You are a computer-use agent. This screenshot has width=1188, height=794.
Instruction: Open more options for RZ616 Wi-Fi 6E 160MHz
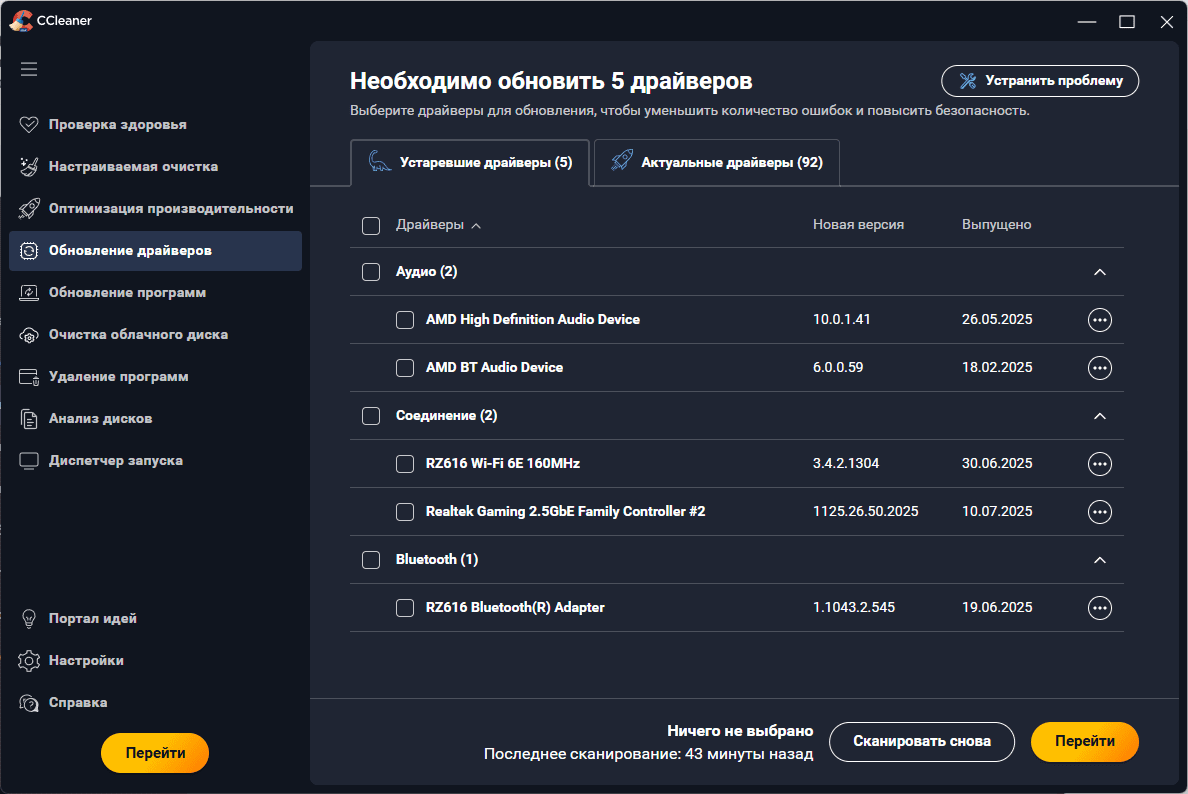coord(1099,464)
